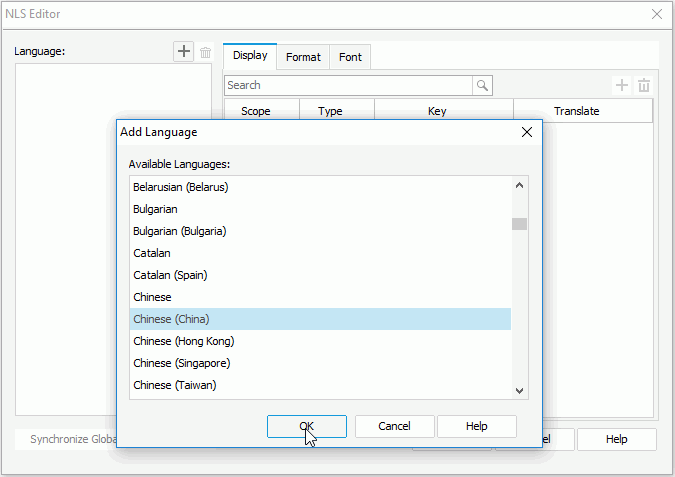This screenshot has height=477, width=675.
Task: Choose Catalan (Spain) language
Action: point(170,275)
